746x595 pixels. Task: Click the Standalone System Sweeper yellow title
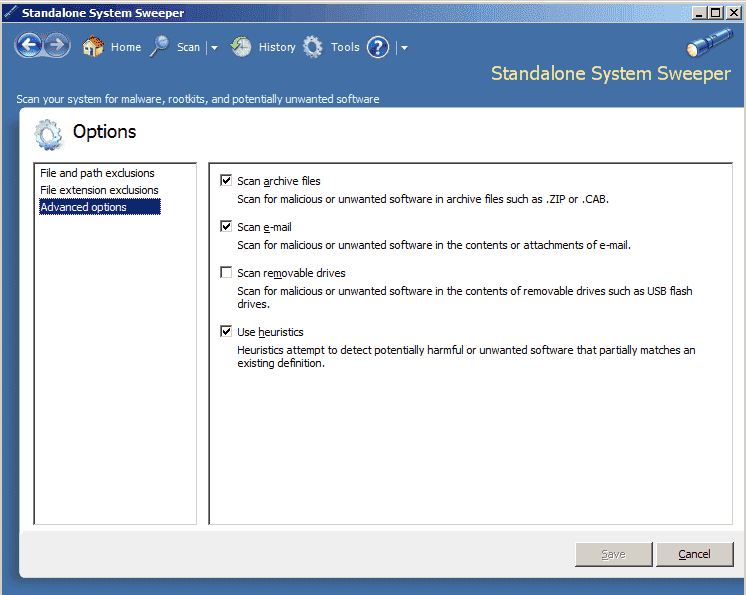pyautogui.click(x=610, y=74)
